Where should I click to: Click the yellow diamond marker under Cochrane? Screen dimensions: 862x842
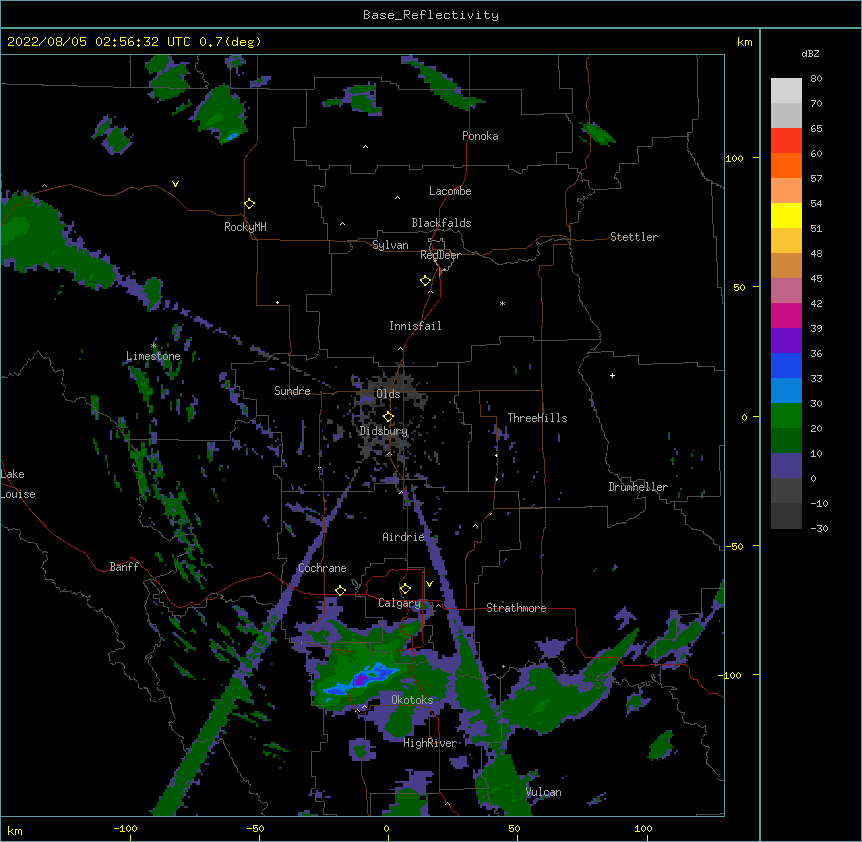point(340,590)
